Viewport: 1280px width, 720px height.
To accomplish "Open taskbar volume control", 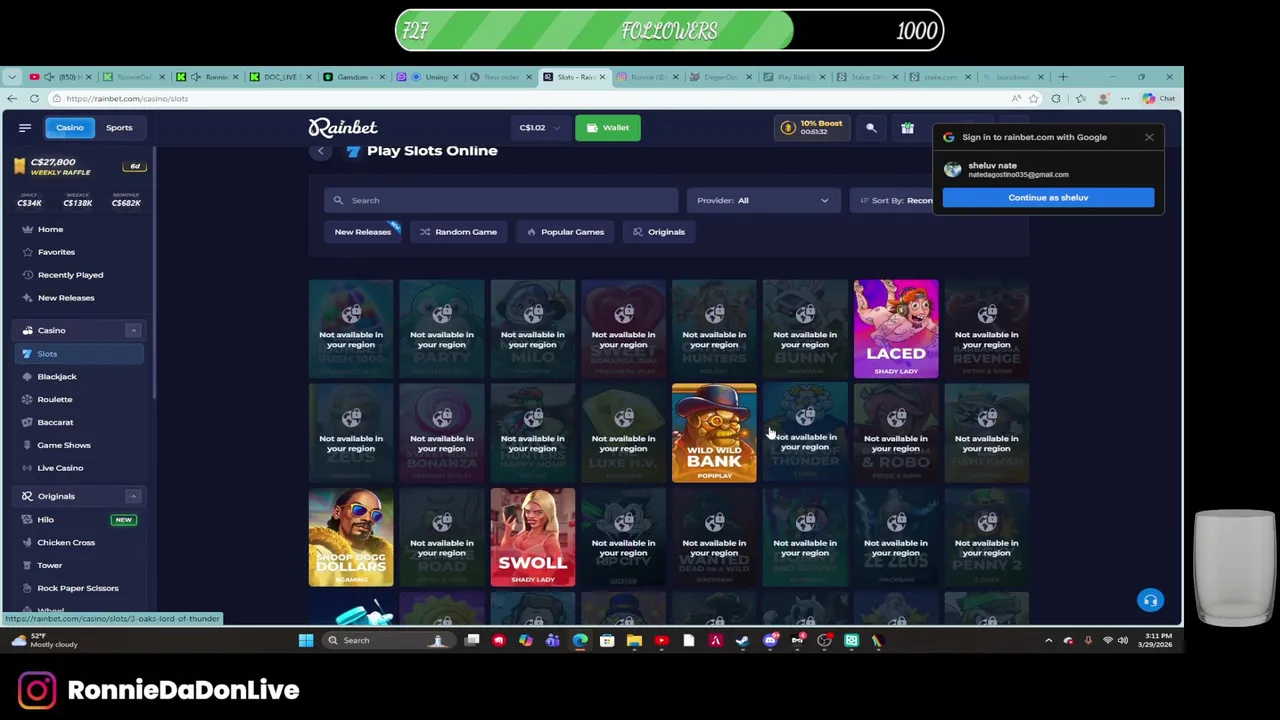I will click(x=1122, y=640).
